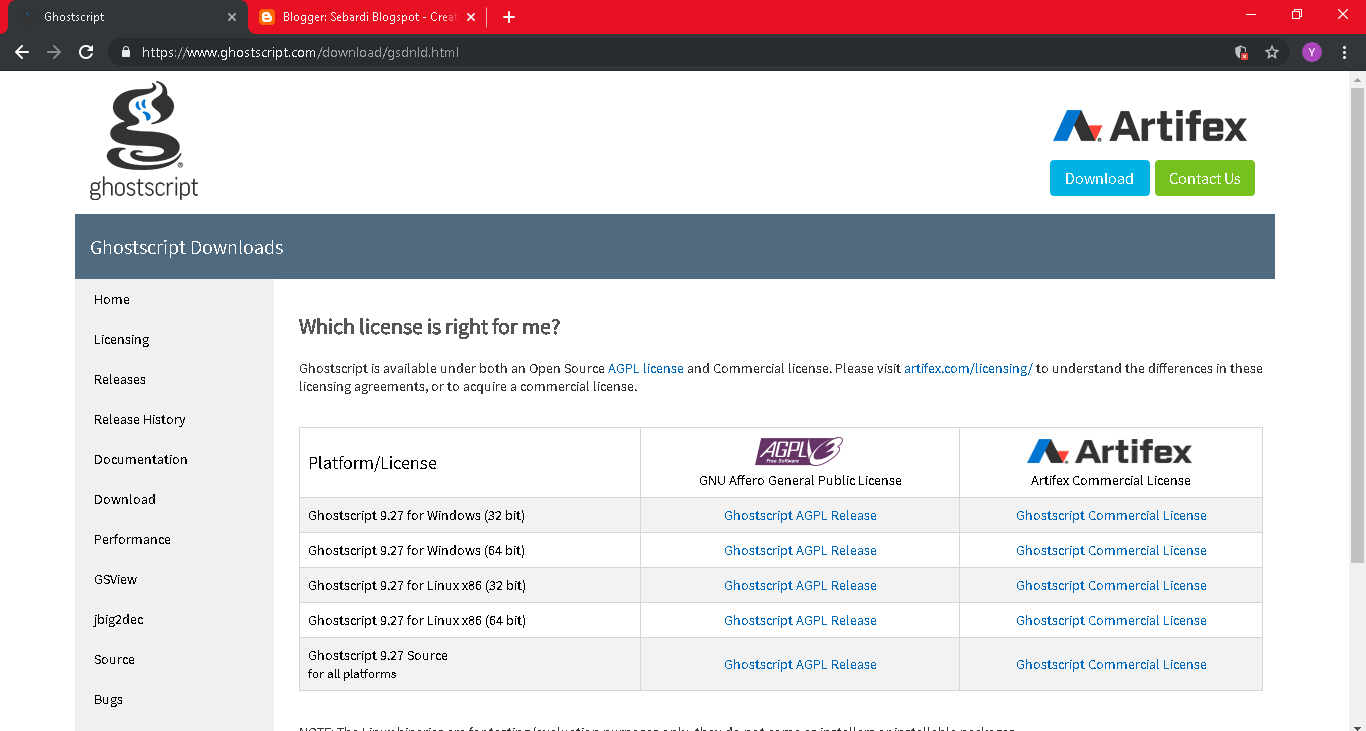Click the 'Ghostscript Downloads' banner heading

tap(187, 247)
